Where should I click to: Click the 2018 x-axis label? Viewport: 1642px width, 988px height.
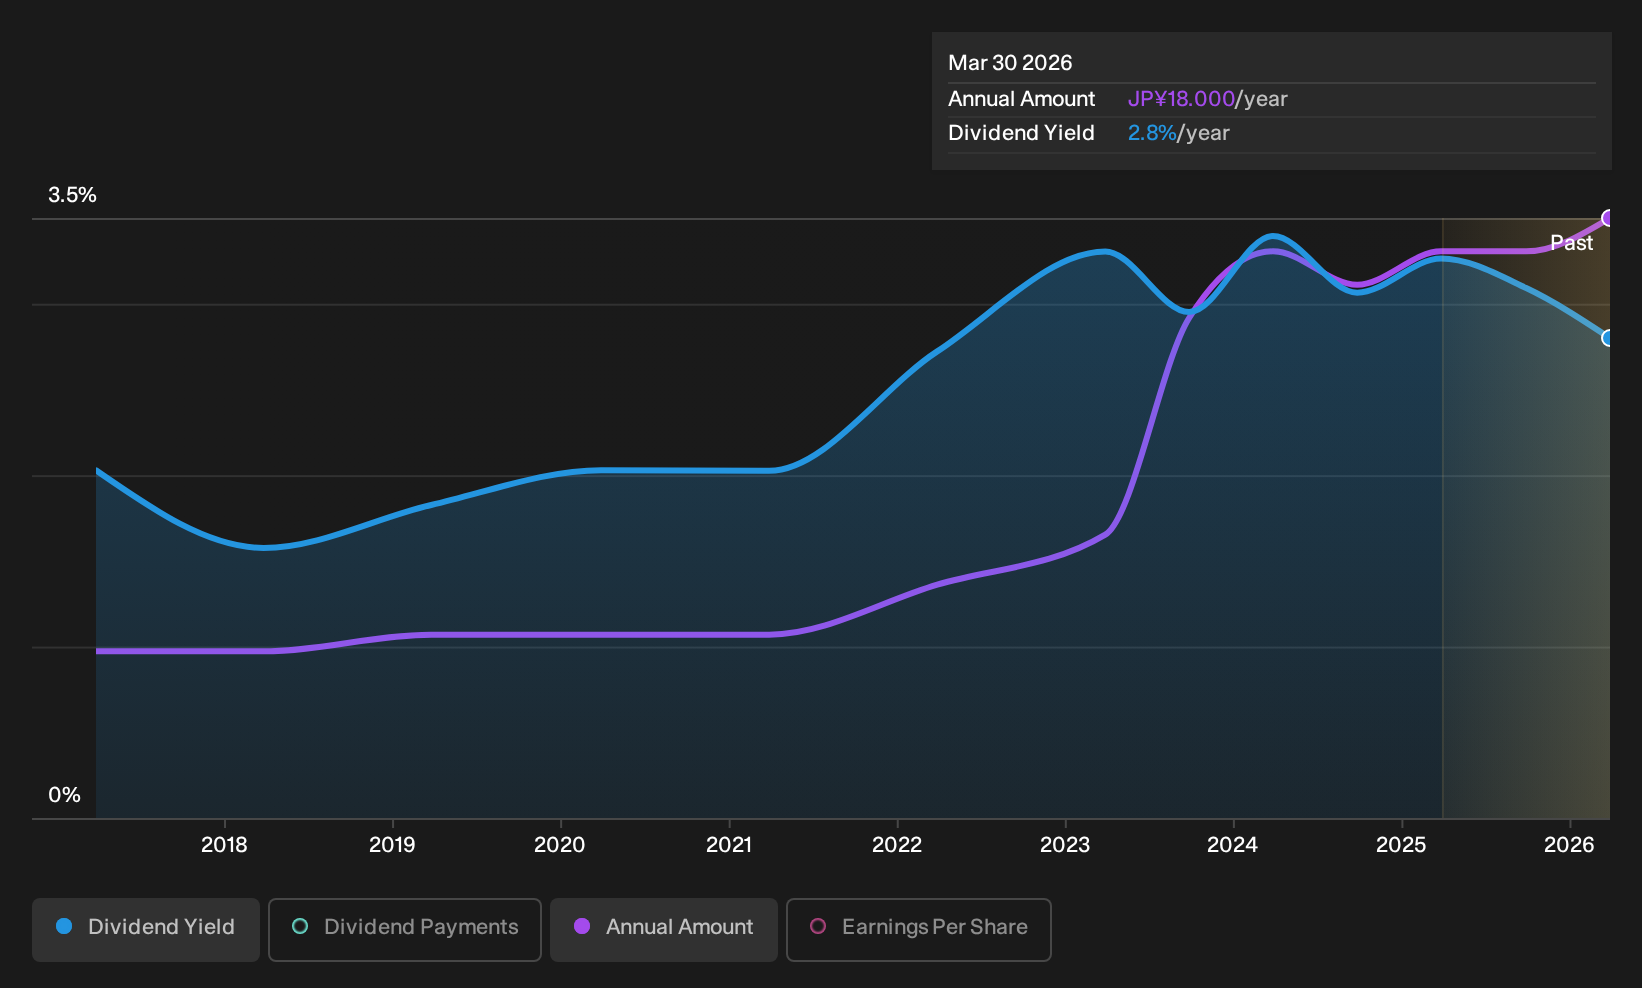coord(224,845)
